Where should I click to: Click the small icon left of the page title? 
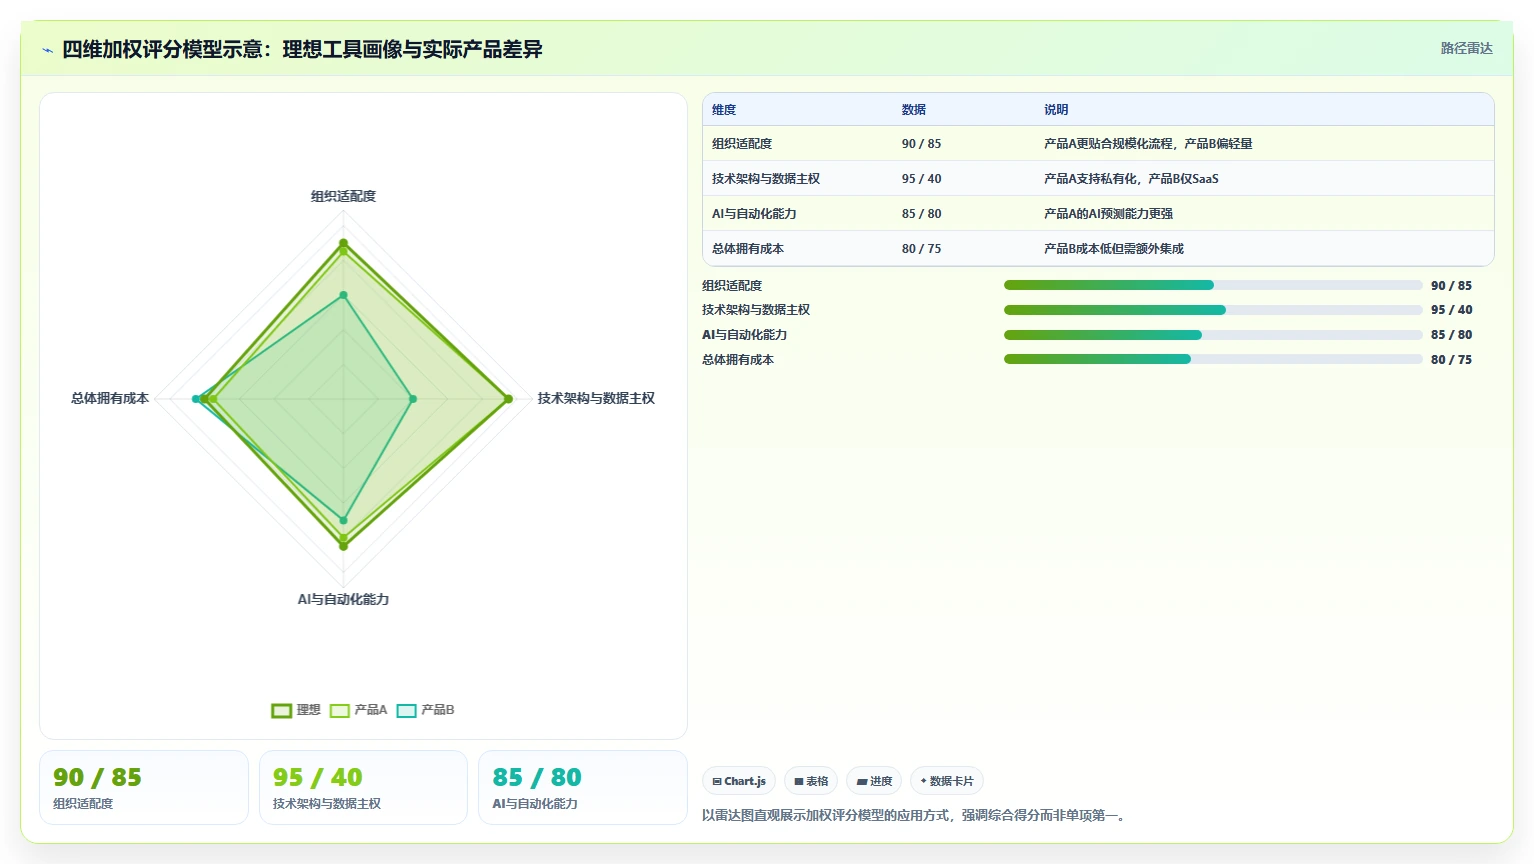47,50
